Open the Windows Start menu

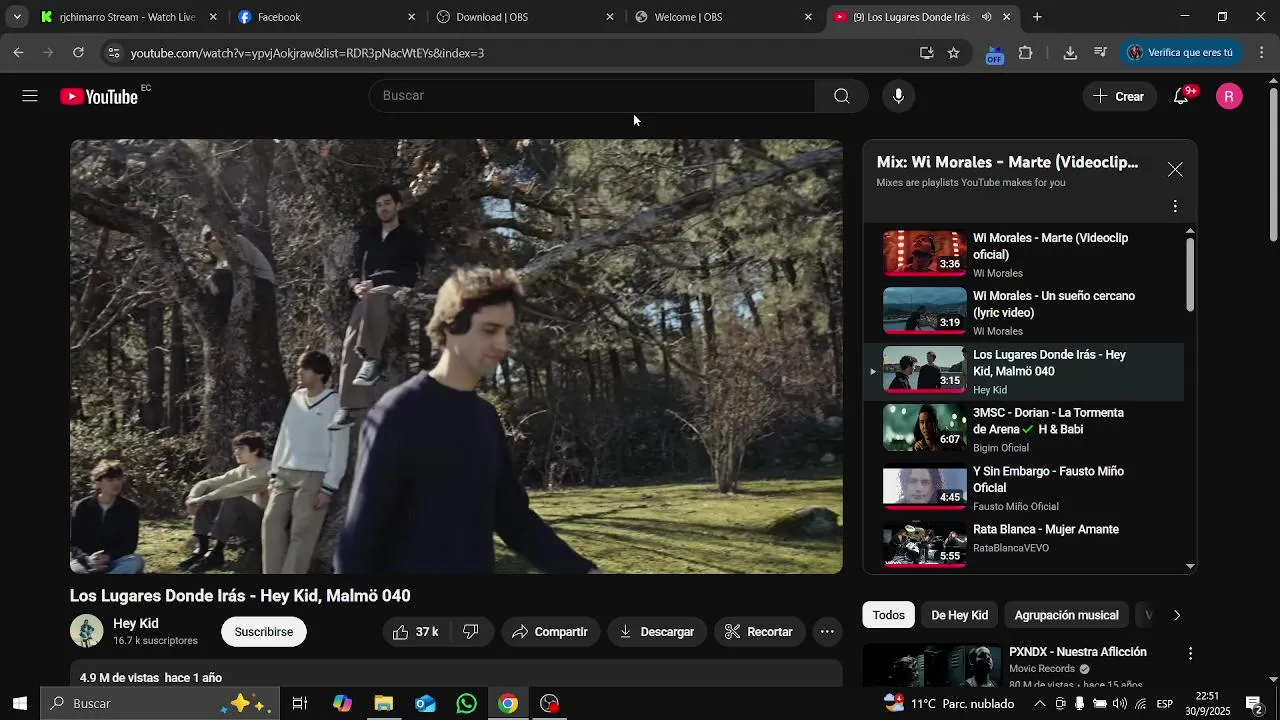point(19,704)
